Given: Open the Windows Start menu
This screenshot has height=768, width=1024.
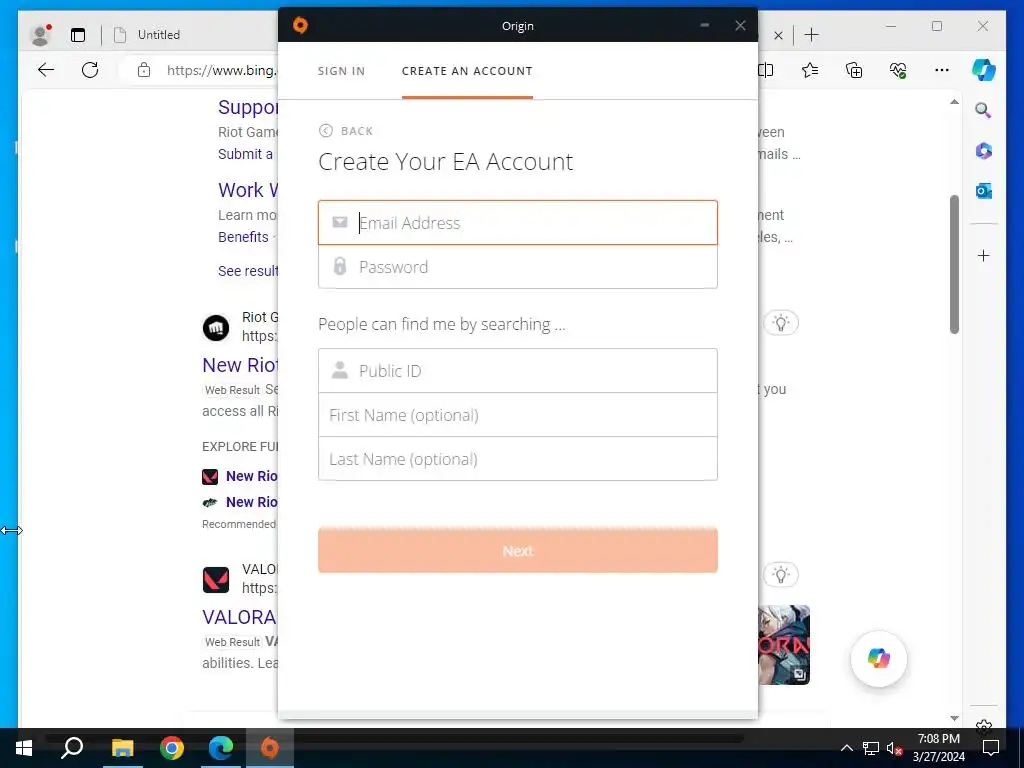Looking at the screenshot, I should click(x=24, y=748).
